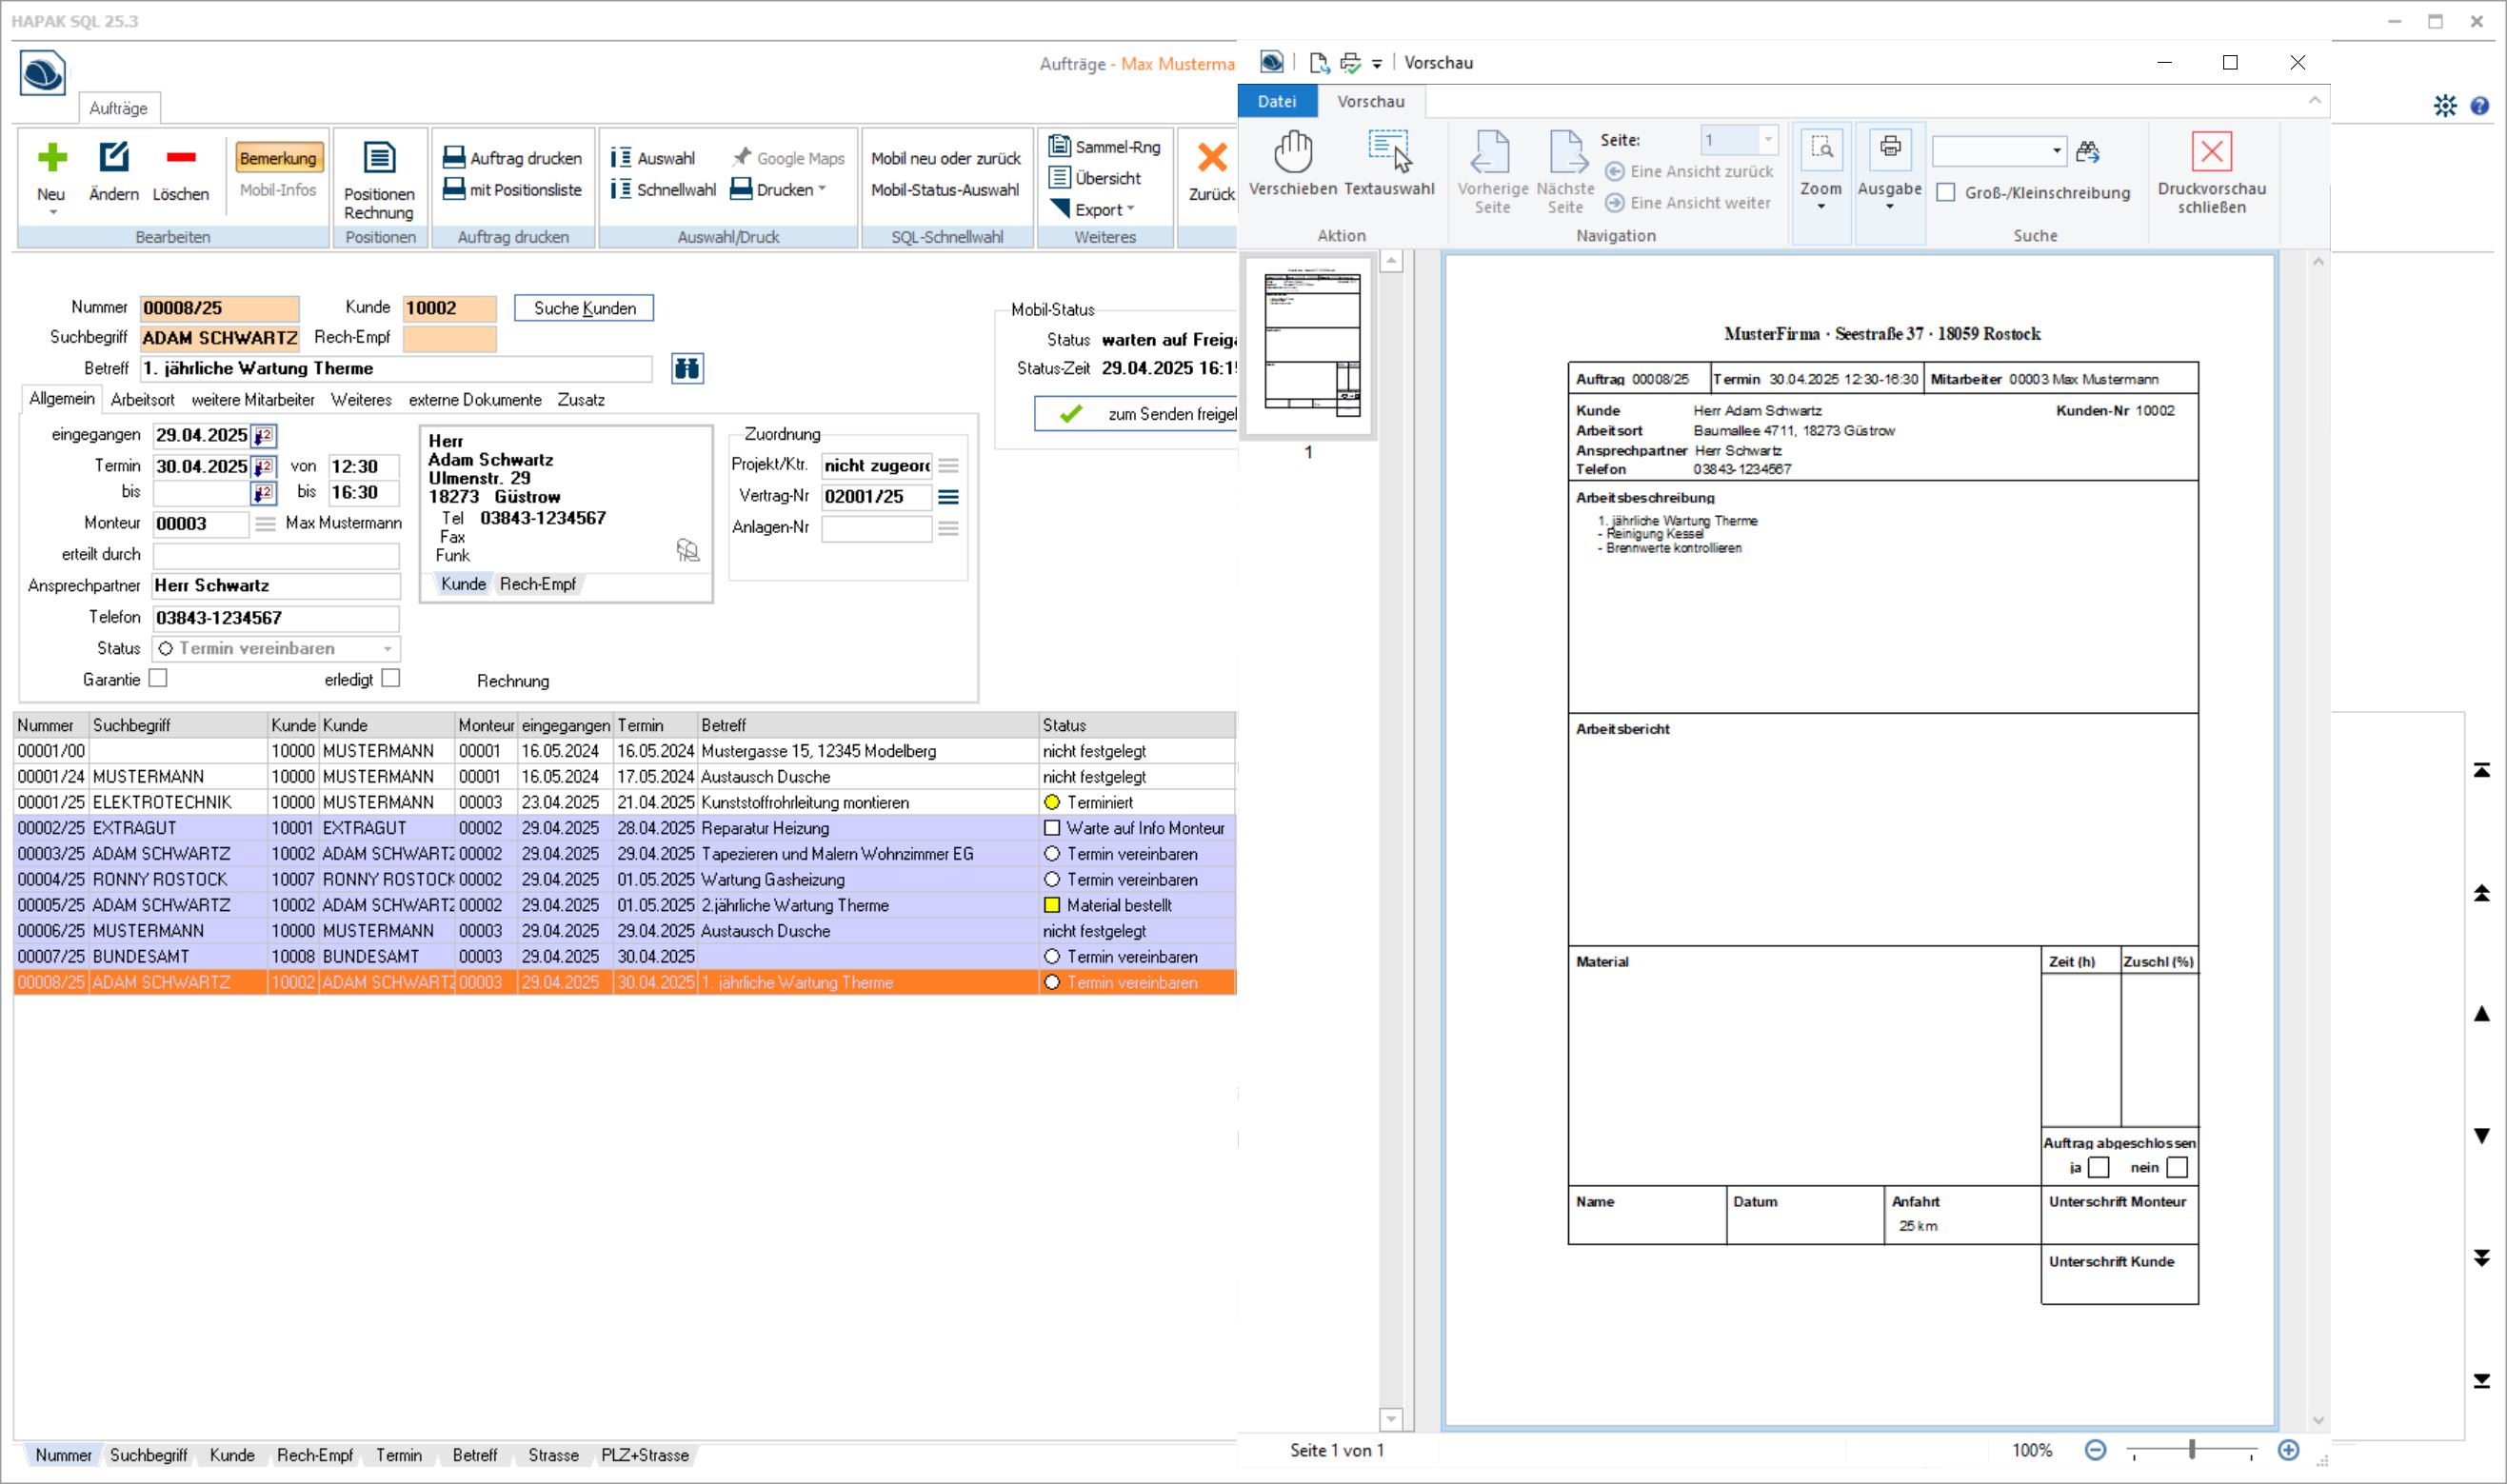Click the Suche Kunden button

point(584,308)
